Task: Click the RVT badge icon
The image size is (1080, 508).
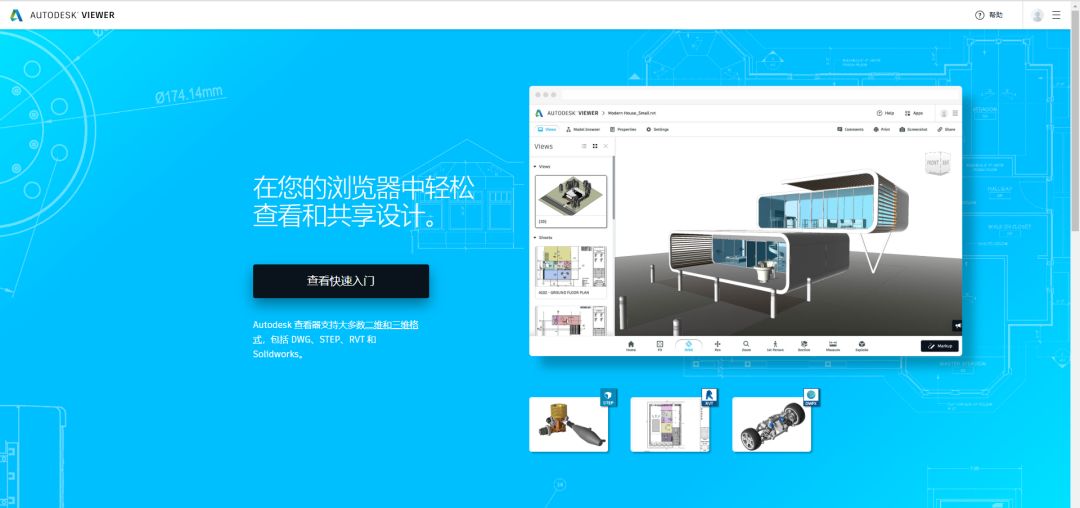Action: (x=709, y=397)
